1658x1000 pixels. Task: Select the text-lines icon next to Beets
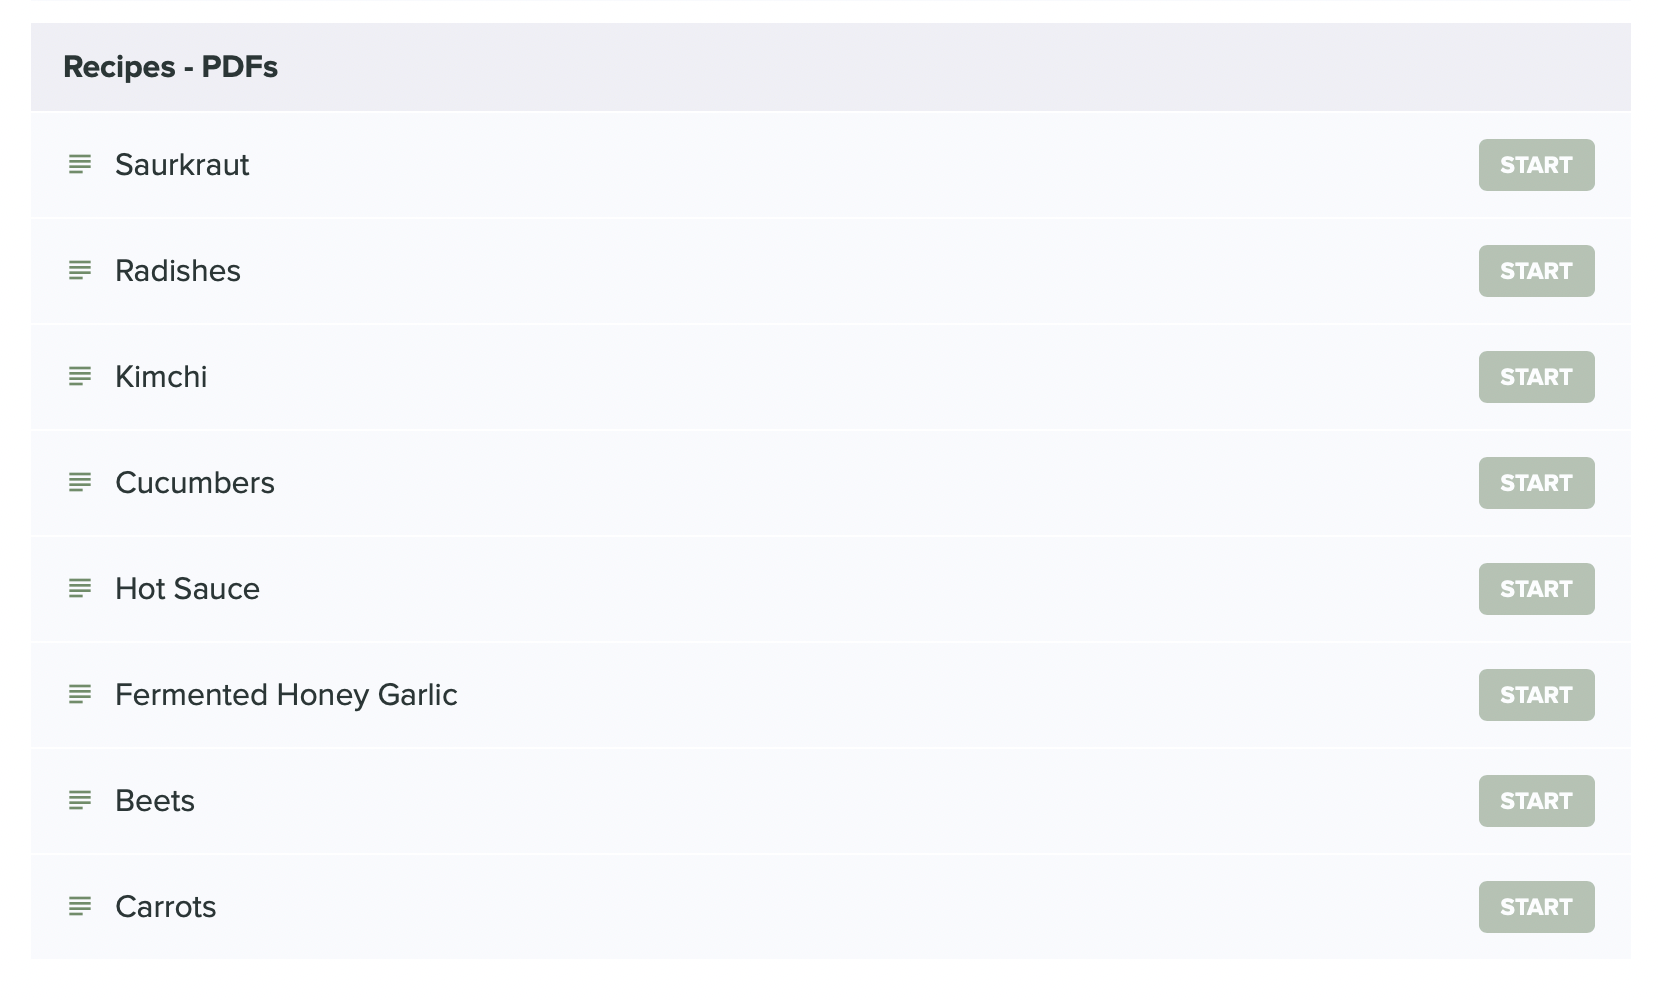click(80, 800)
